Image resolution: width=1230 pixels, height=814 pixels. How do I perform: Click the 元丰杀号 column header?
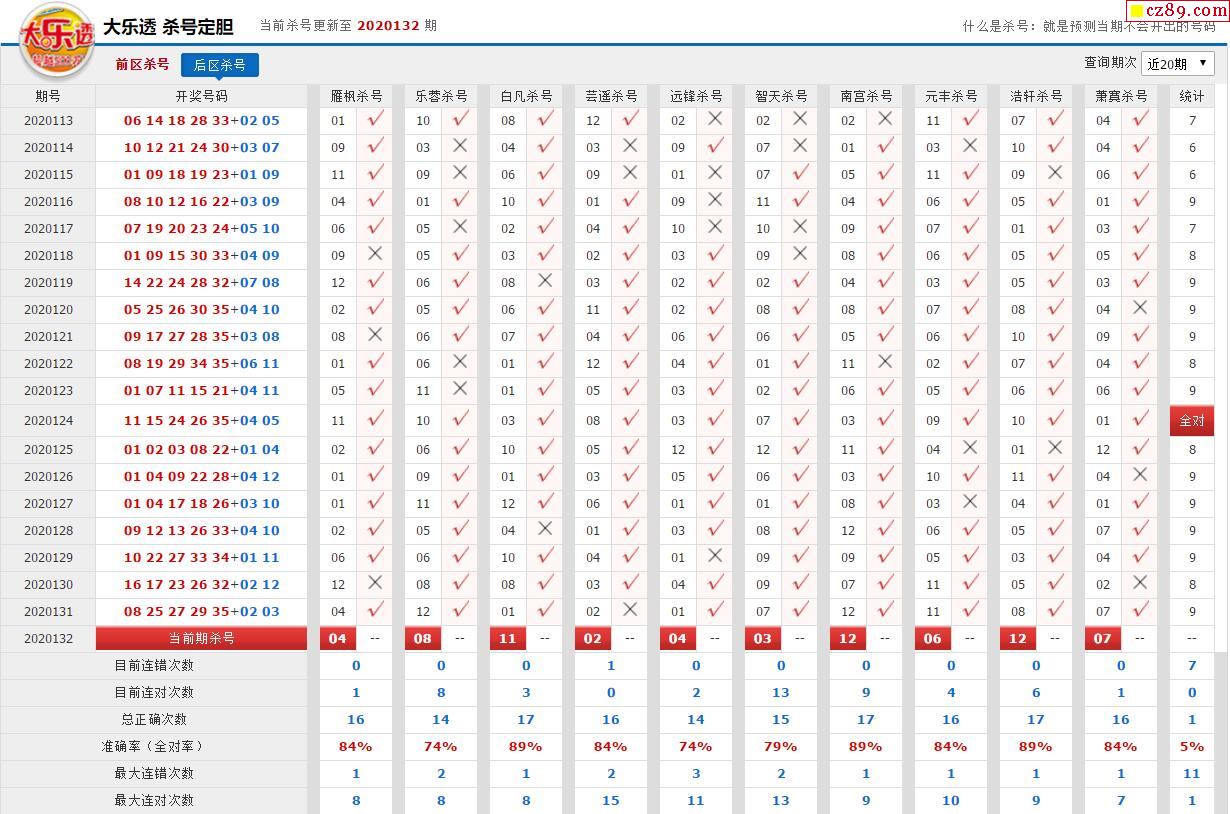click(x=951, y=96)
